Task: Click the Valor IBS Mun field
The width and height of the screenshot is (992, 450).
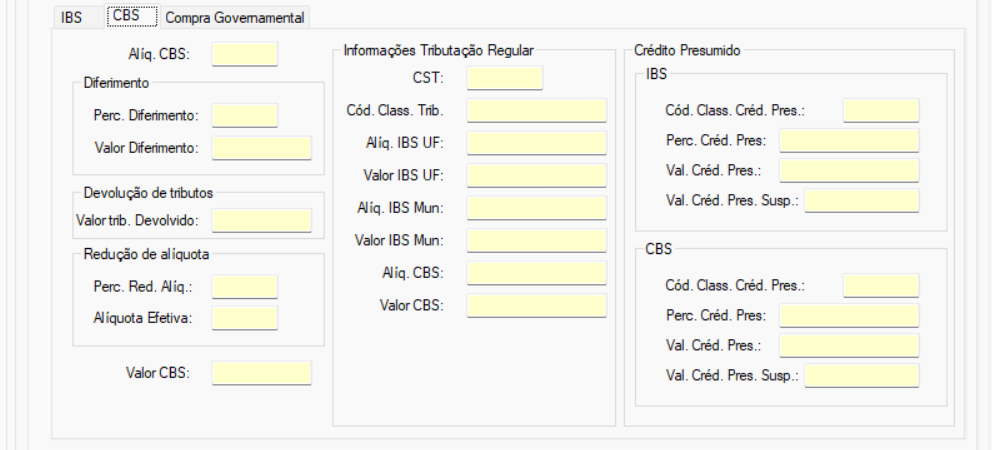Action: [x=536, y=240]
